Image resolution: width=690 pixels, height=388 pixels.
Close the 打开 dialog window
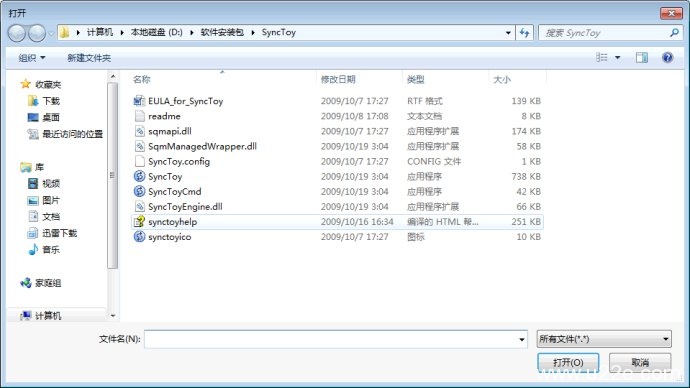671,13
